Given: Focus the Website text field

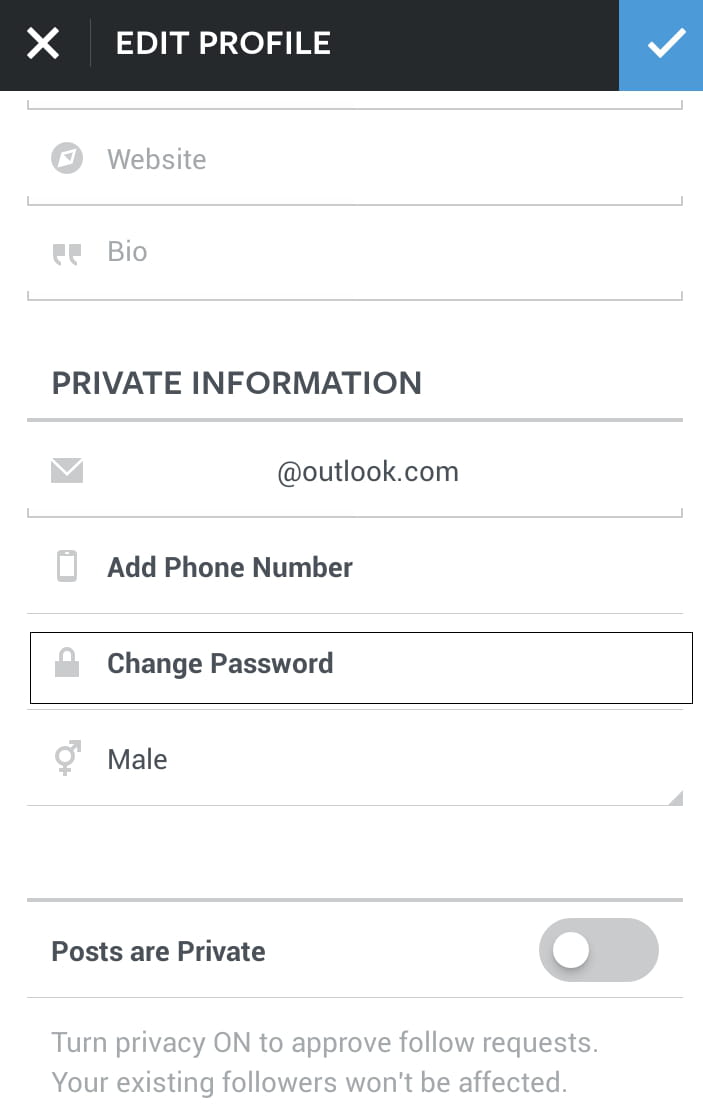Looking at the screenshot, I should point(390,160).
